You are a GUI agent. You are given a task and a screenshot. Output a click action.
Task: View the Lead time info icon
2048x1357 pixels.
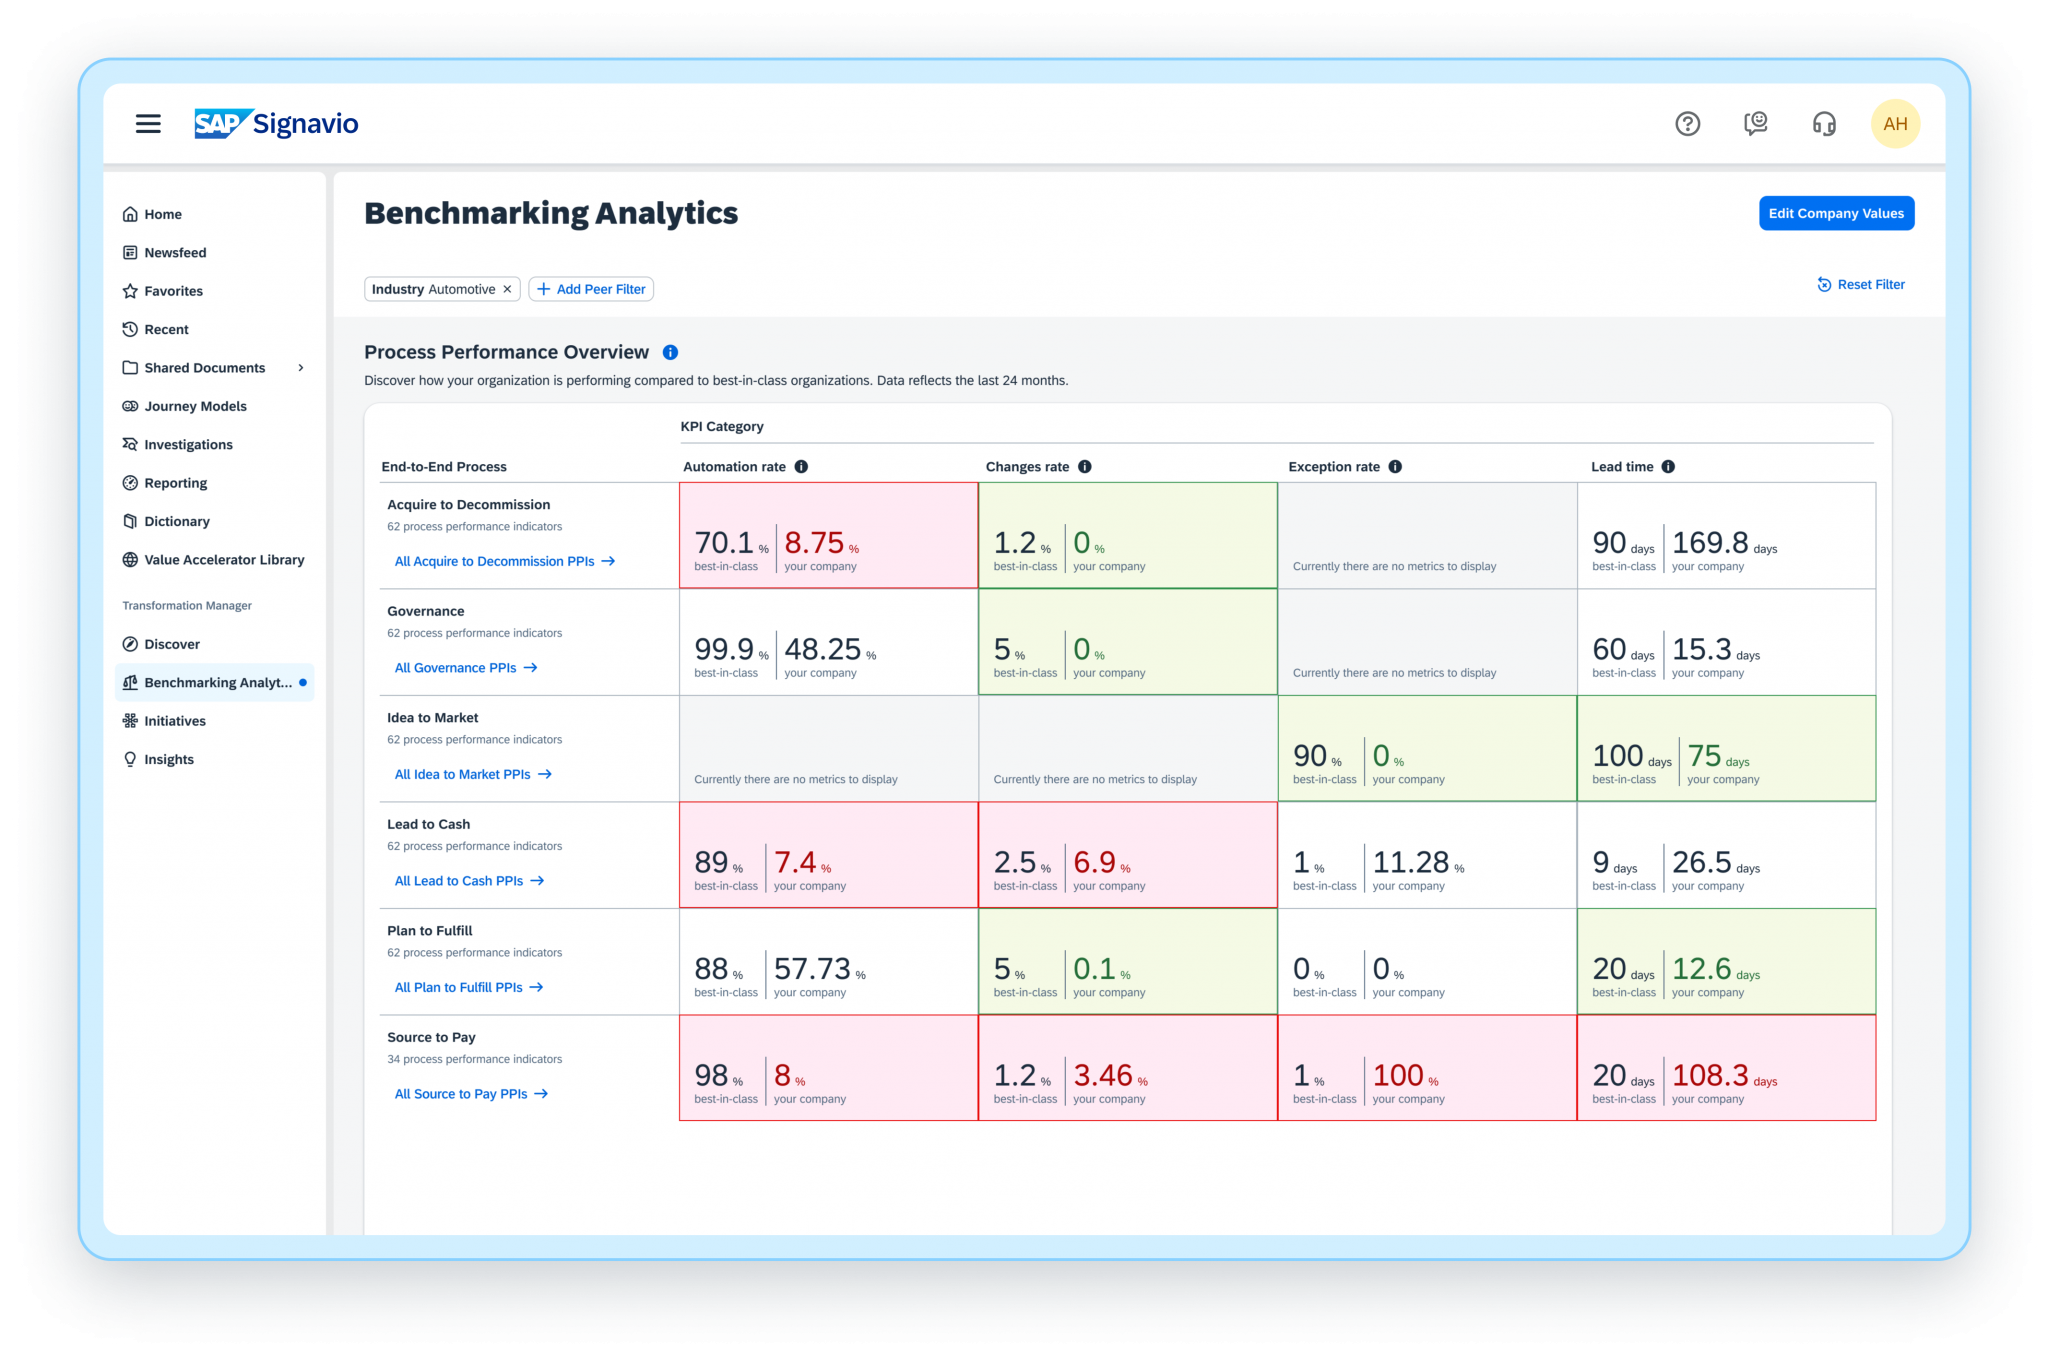pyautogui.click(x=1667, y=466)
